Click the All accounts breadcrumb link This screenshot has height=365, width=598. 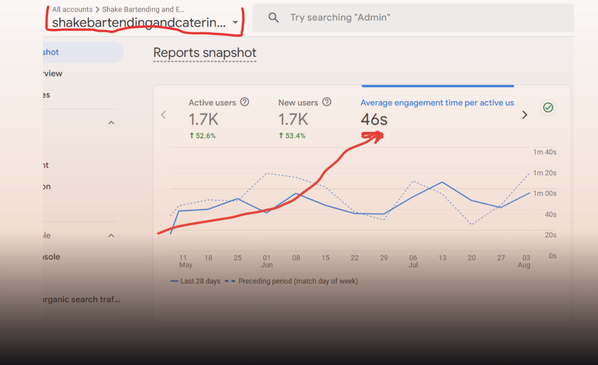pyautogui.click(x=72, y=9)
